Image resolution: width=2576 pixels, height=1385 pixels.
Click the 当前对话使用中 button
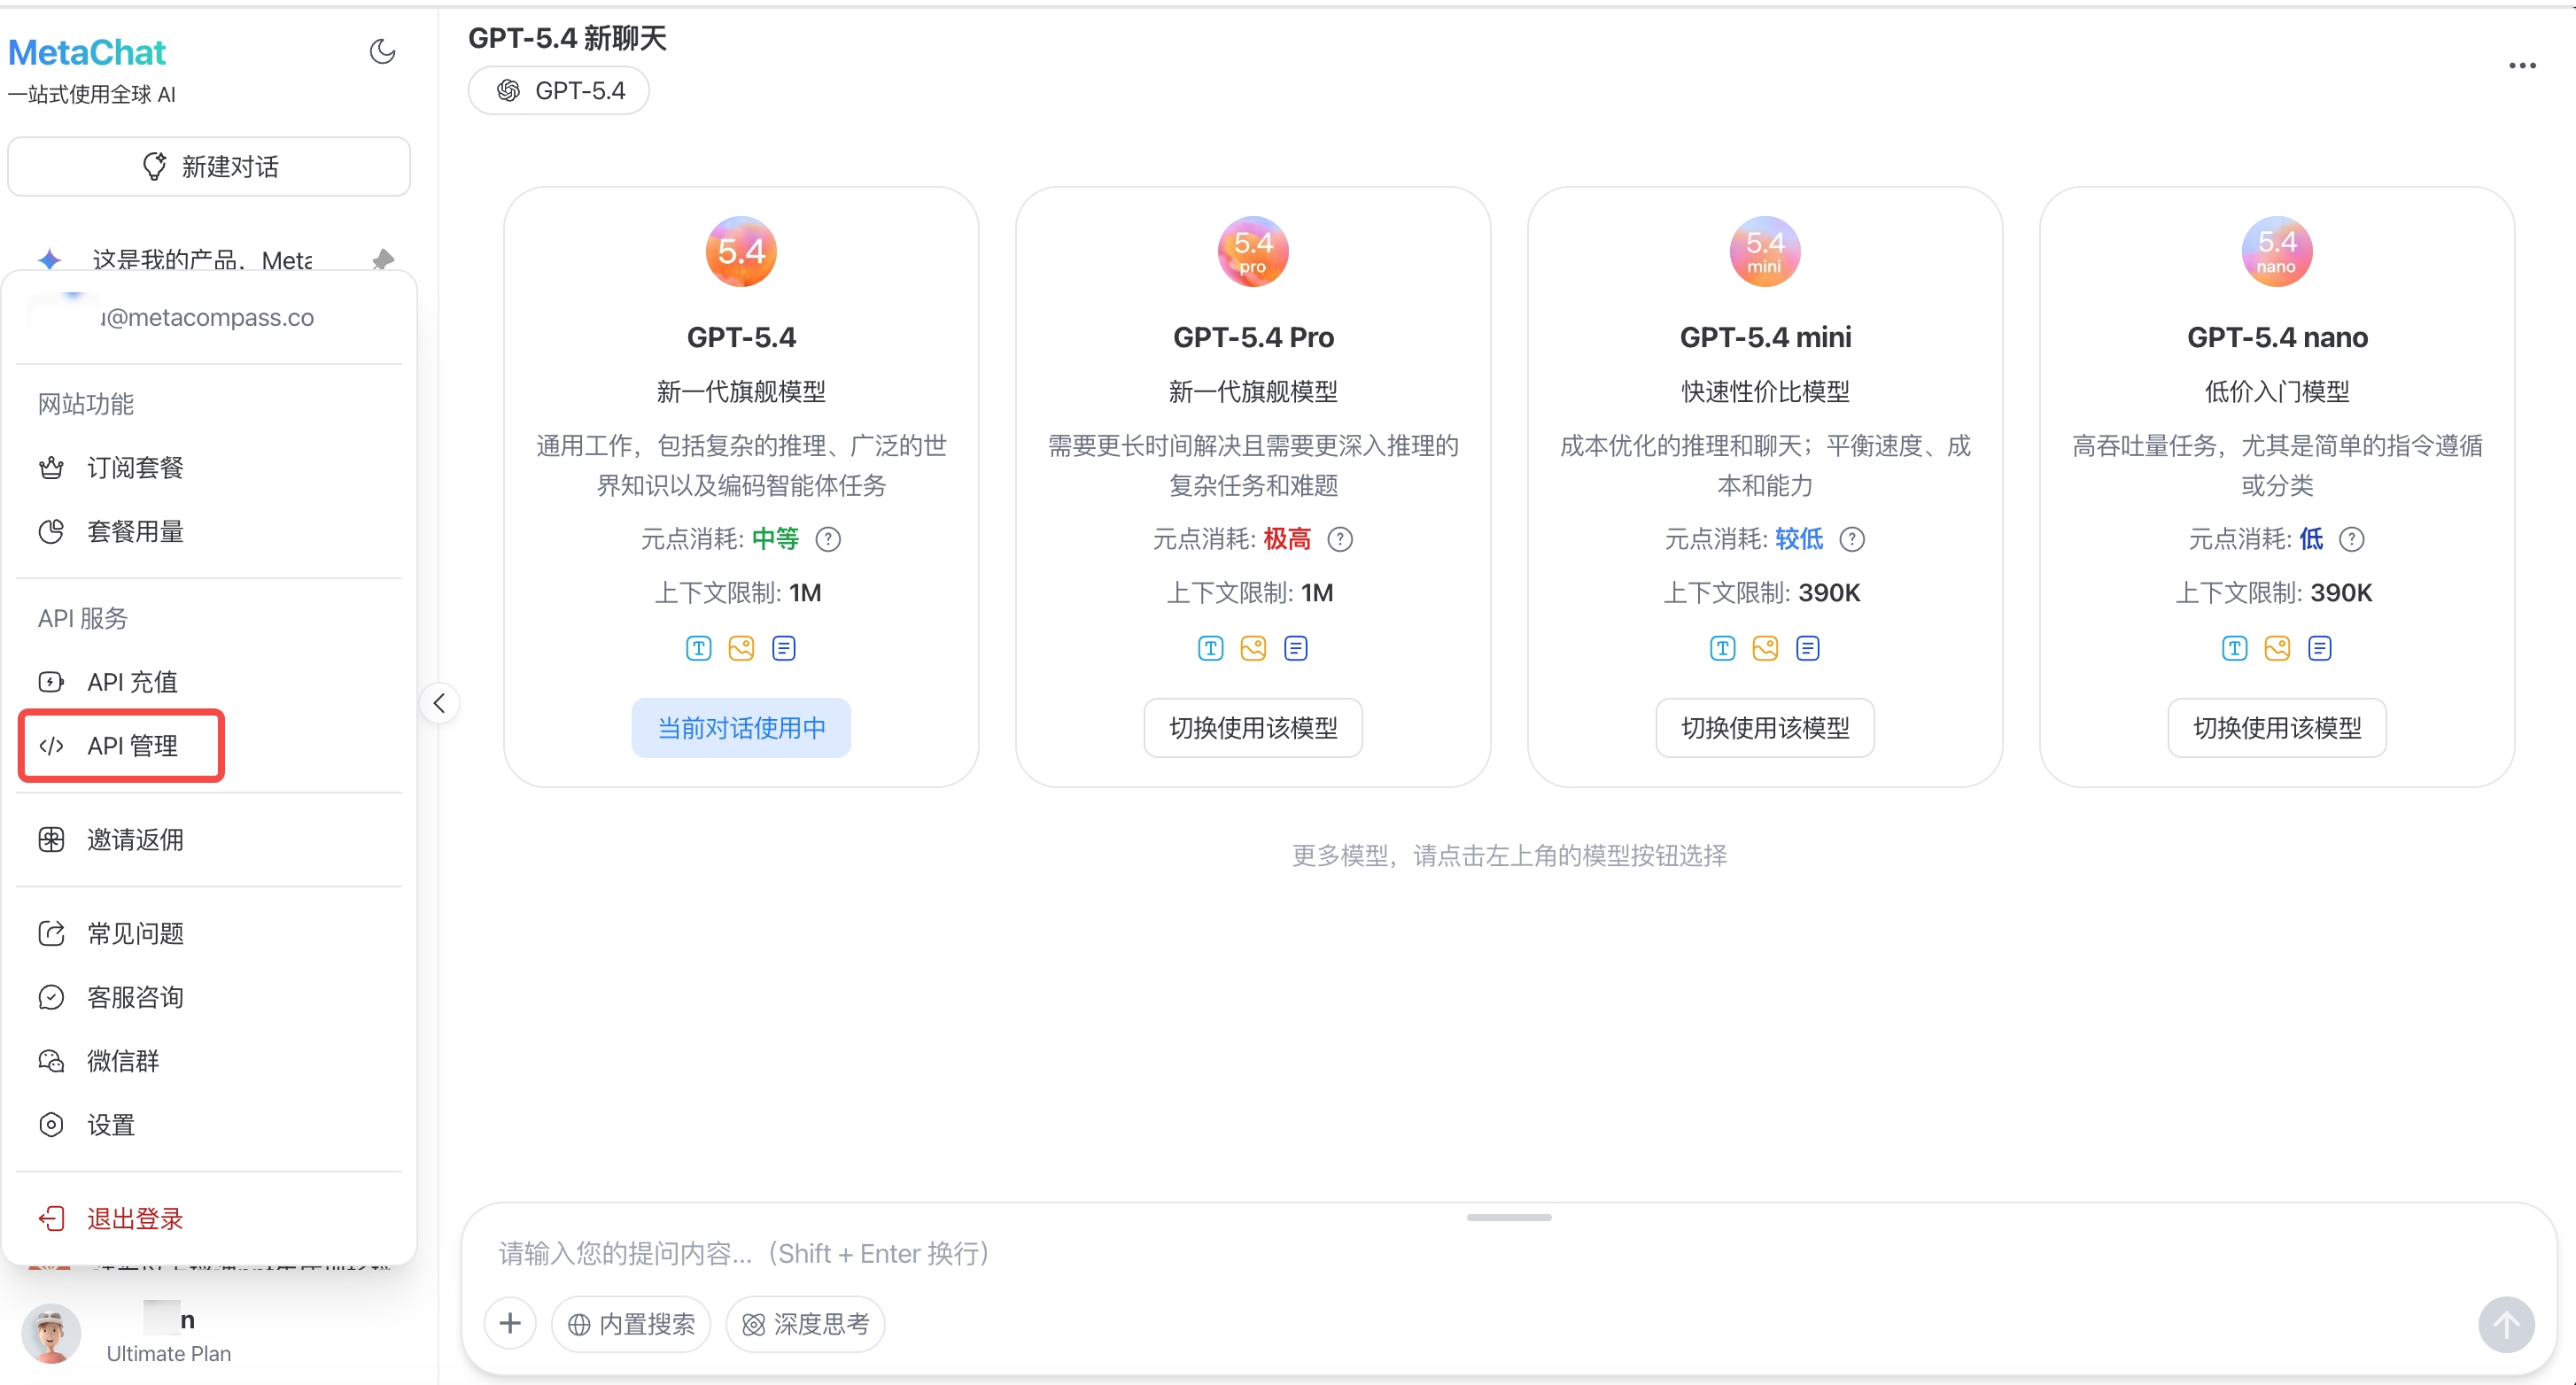tap(741, 728)
